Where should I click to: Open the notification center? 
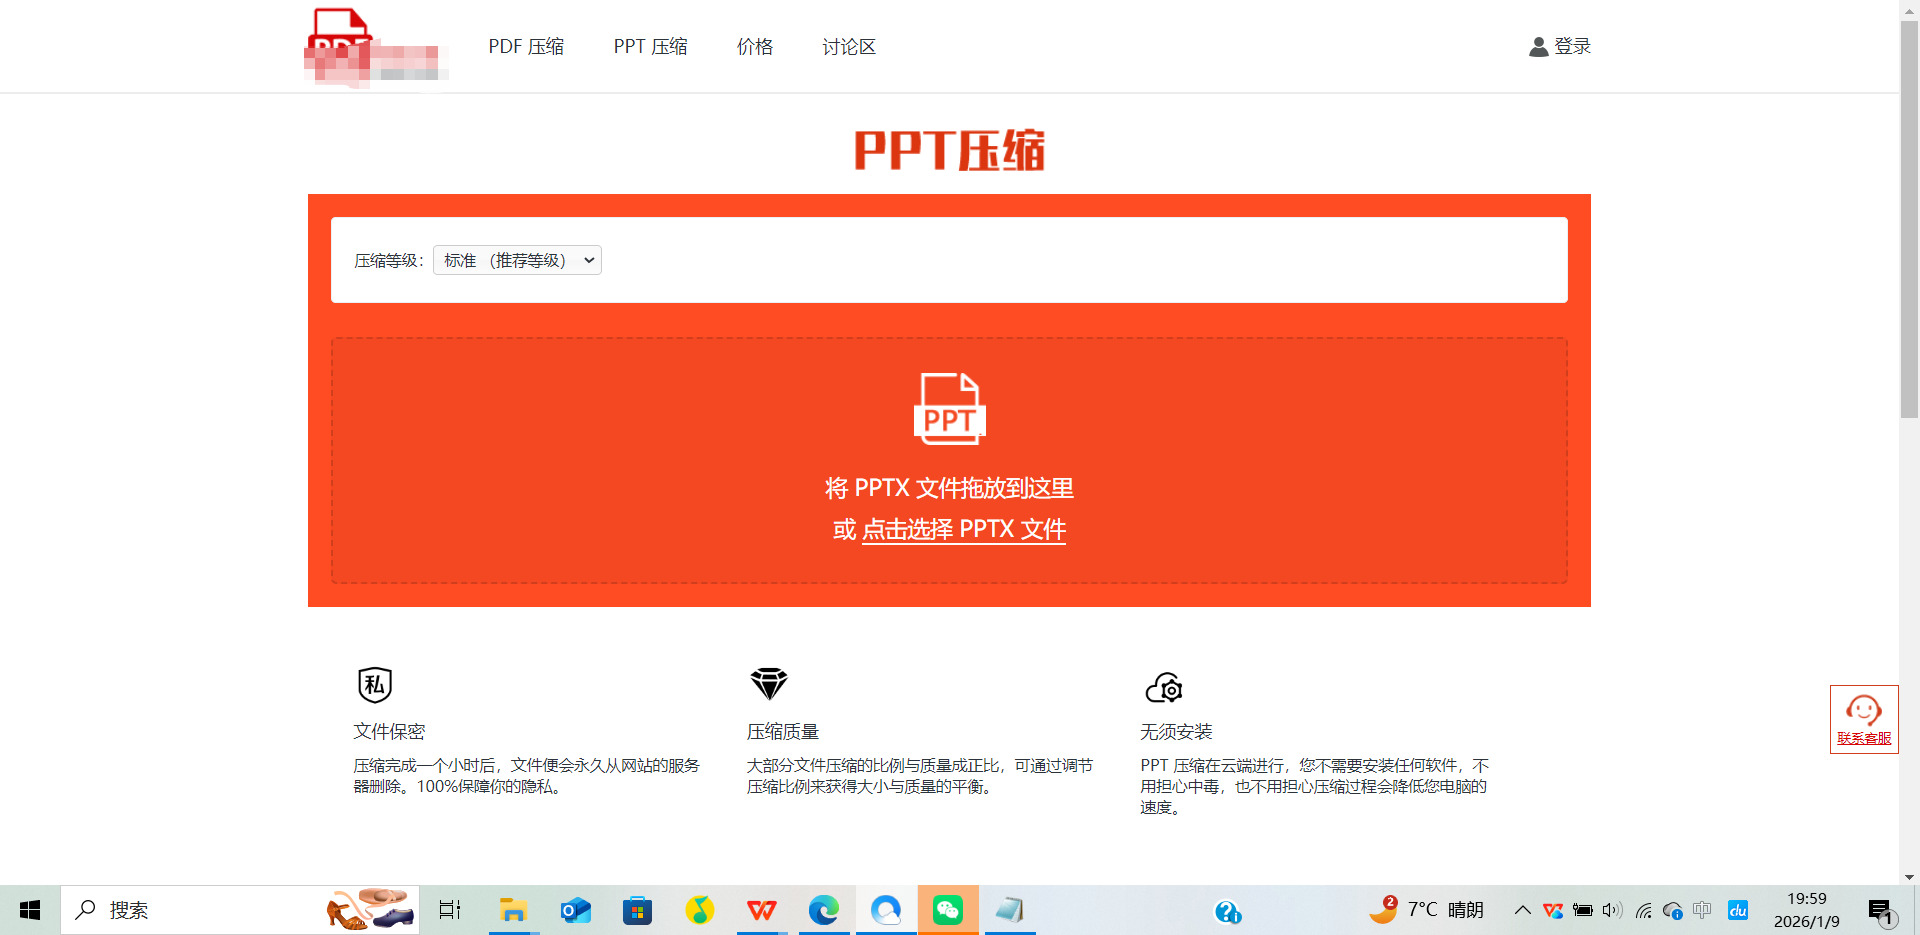click(x=1881, y=910)
